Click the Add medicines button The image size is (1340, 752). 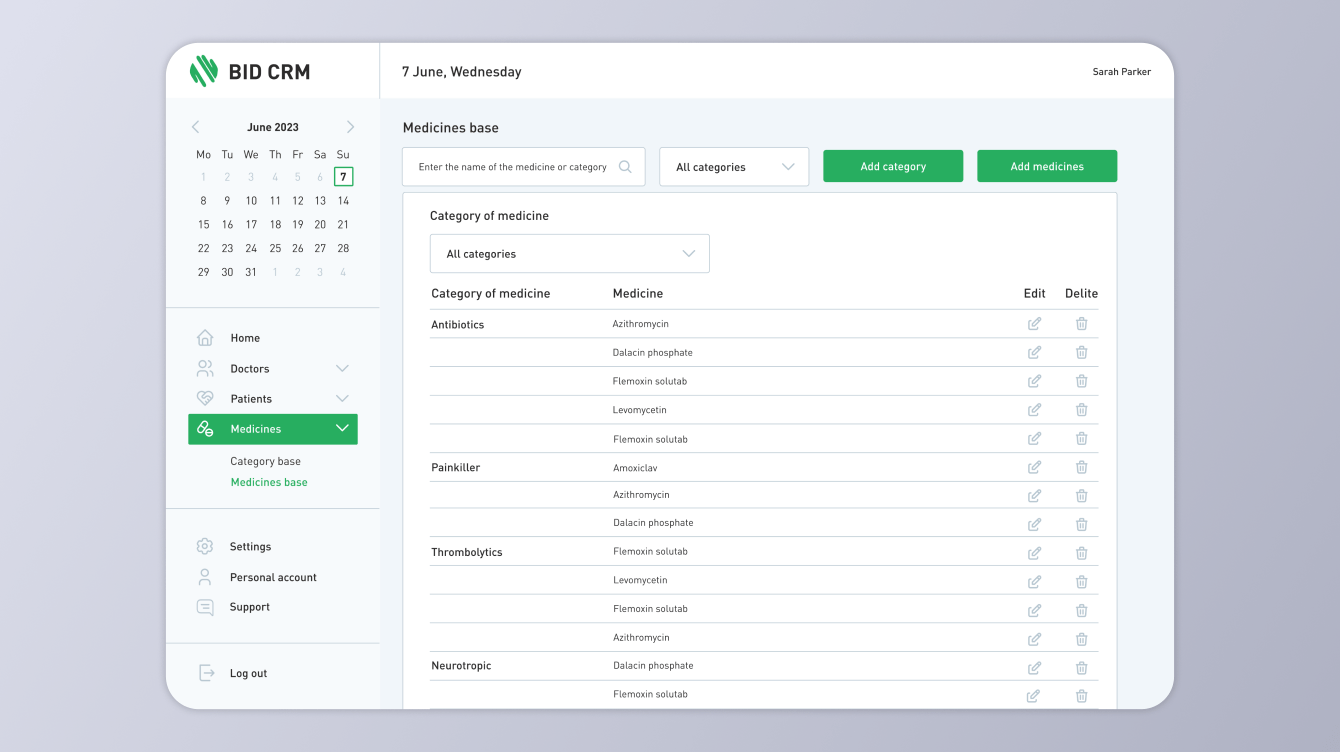[x=1047, y=167]
